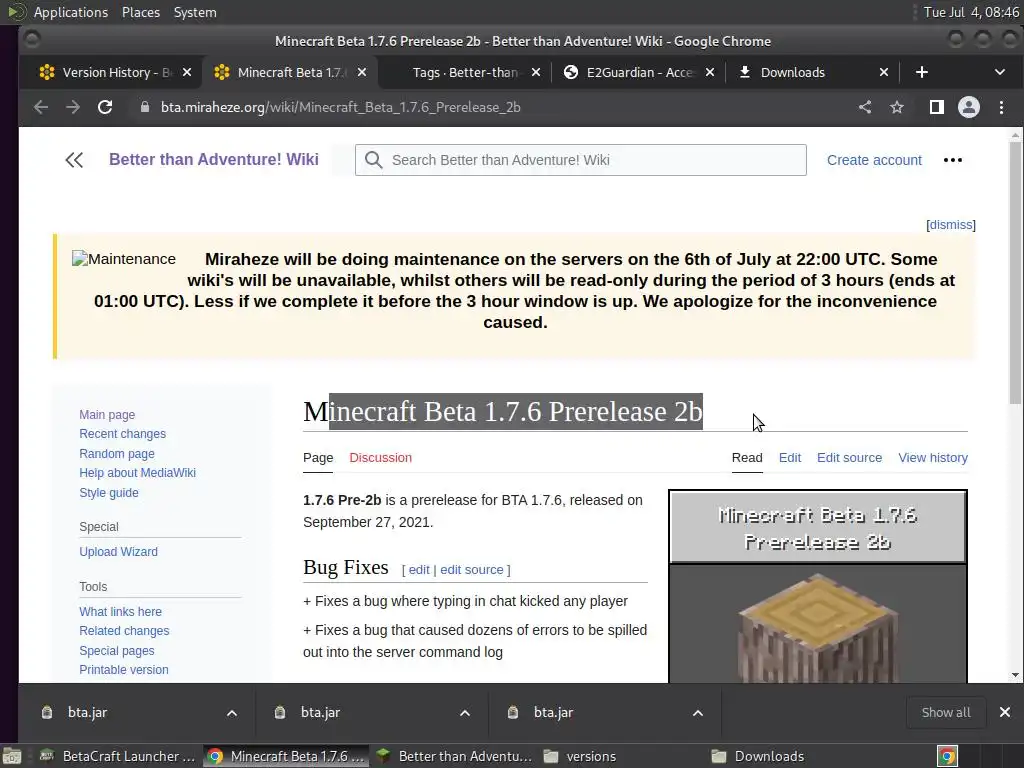Click edit link beside Bug Fixes heading
The width and height of the screenshot is (1024, 768).
419,569
